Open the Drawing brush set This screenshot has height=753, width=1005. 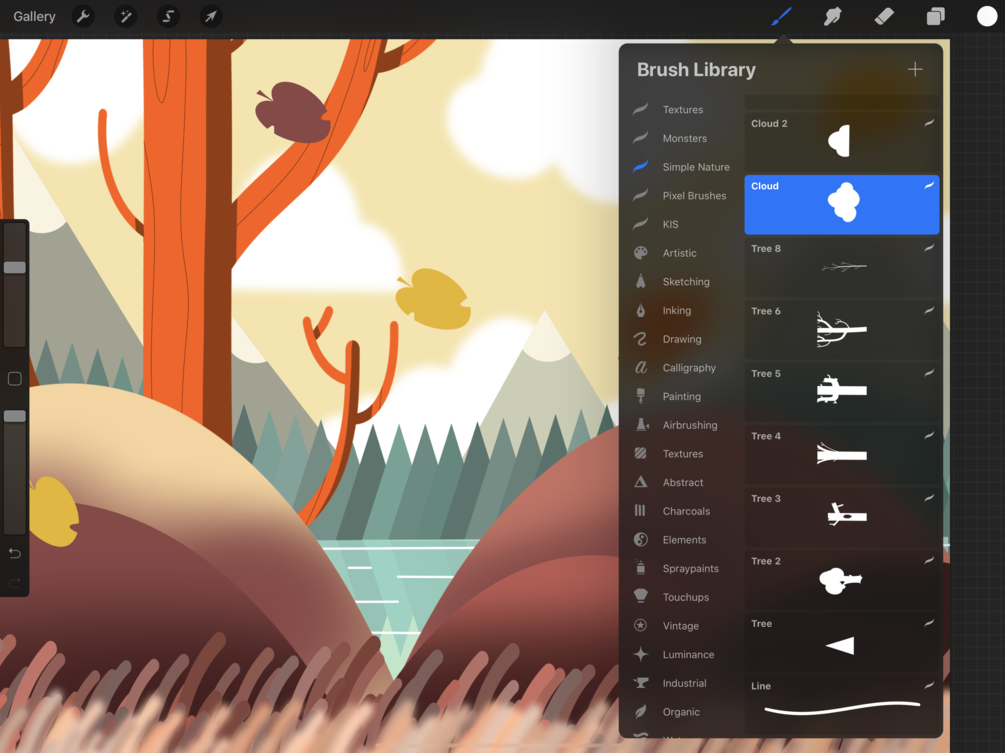[681, 339]
